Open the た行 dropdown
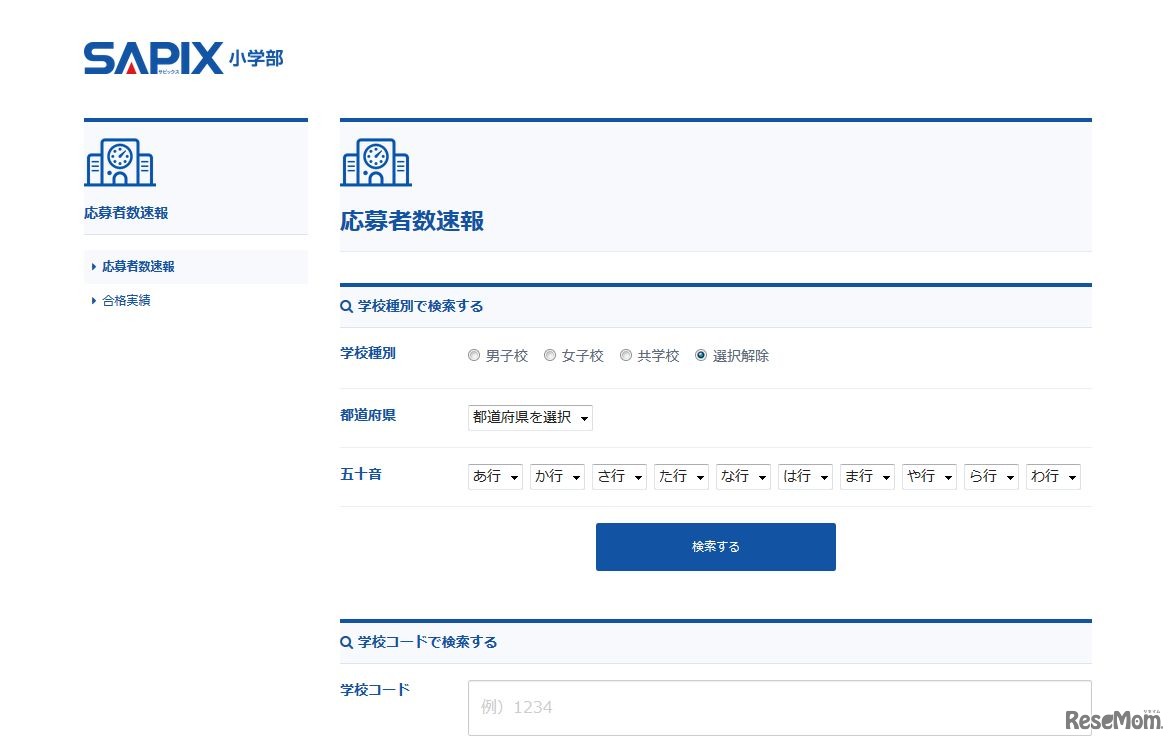 pyautogui.click(x=681, y=477)
